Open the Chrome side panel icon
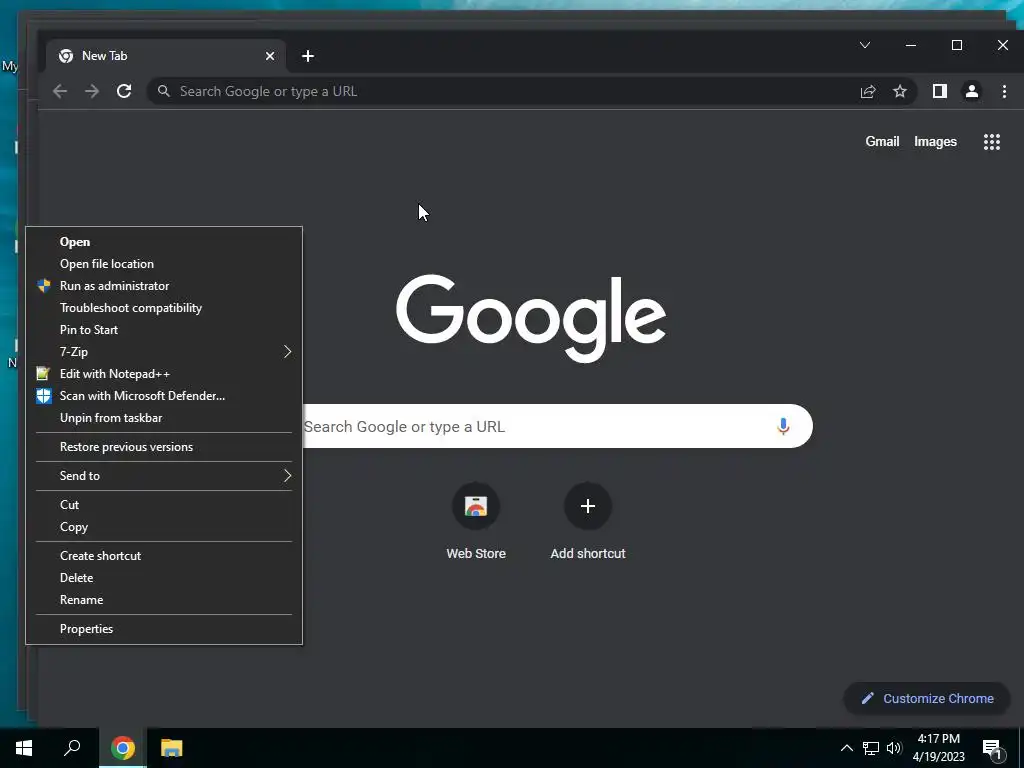The image size is (1024, 768). (940, 91)
